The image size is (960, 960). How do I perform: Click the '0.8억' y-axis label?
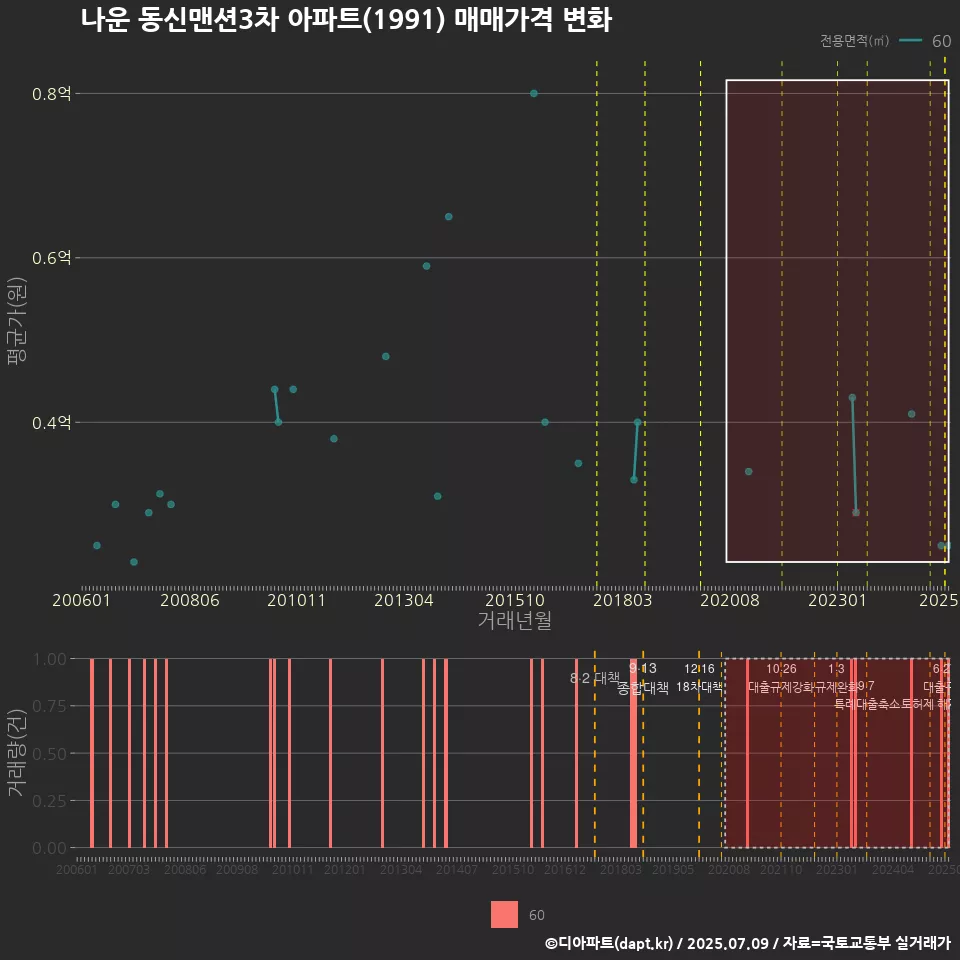[x=51, y=94]
